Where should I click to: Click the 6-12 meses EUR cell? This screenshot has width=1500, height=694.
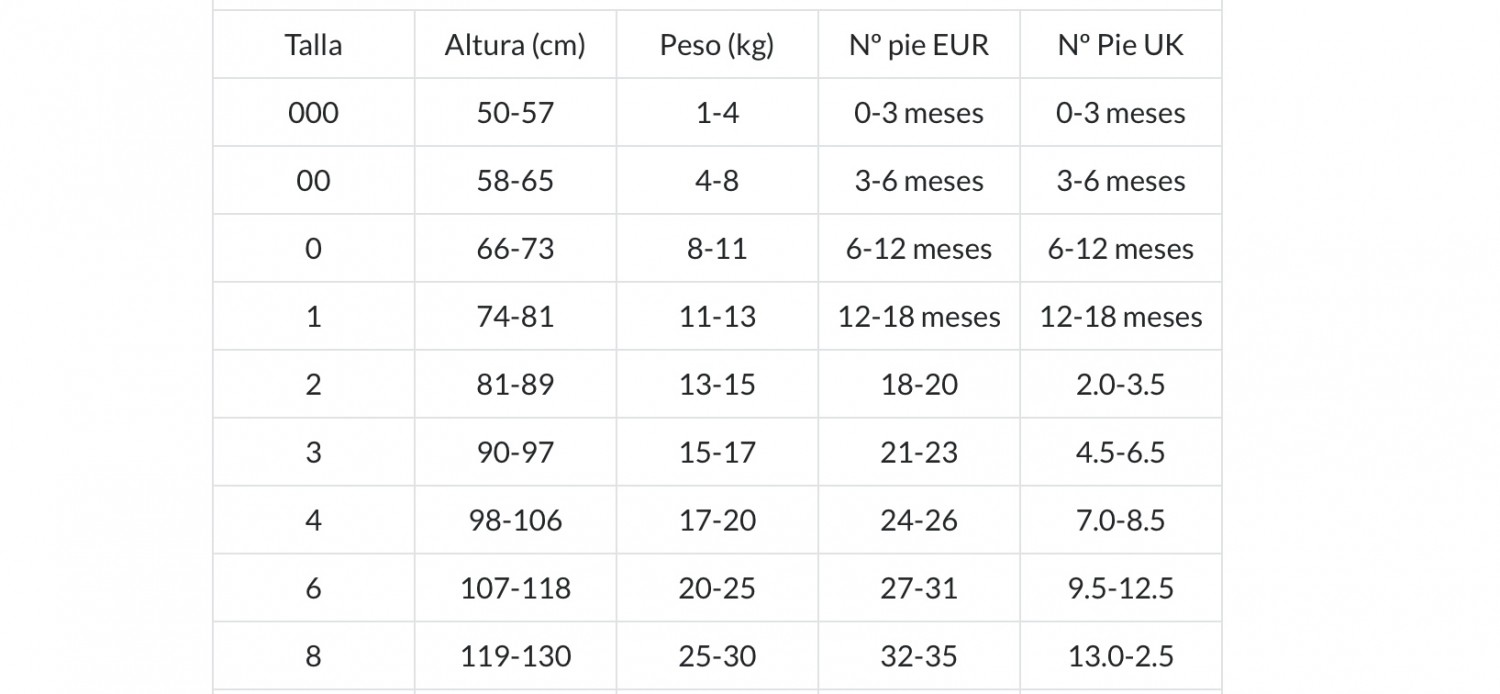(919, 249)
